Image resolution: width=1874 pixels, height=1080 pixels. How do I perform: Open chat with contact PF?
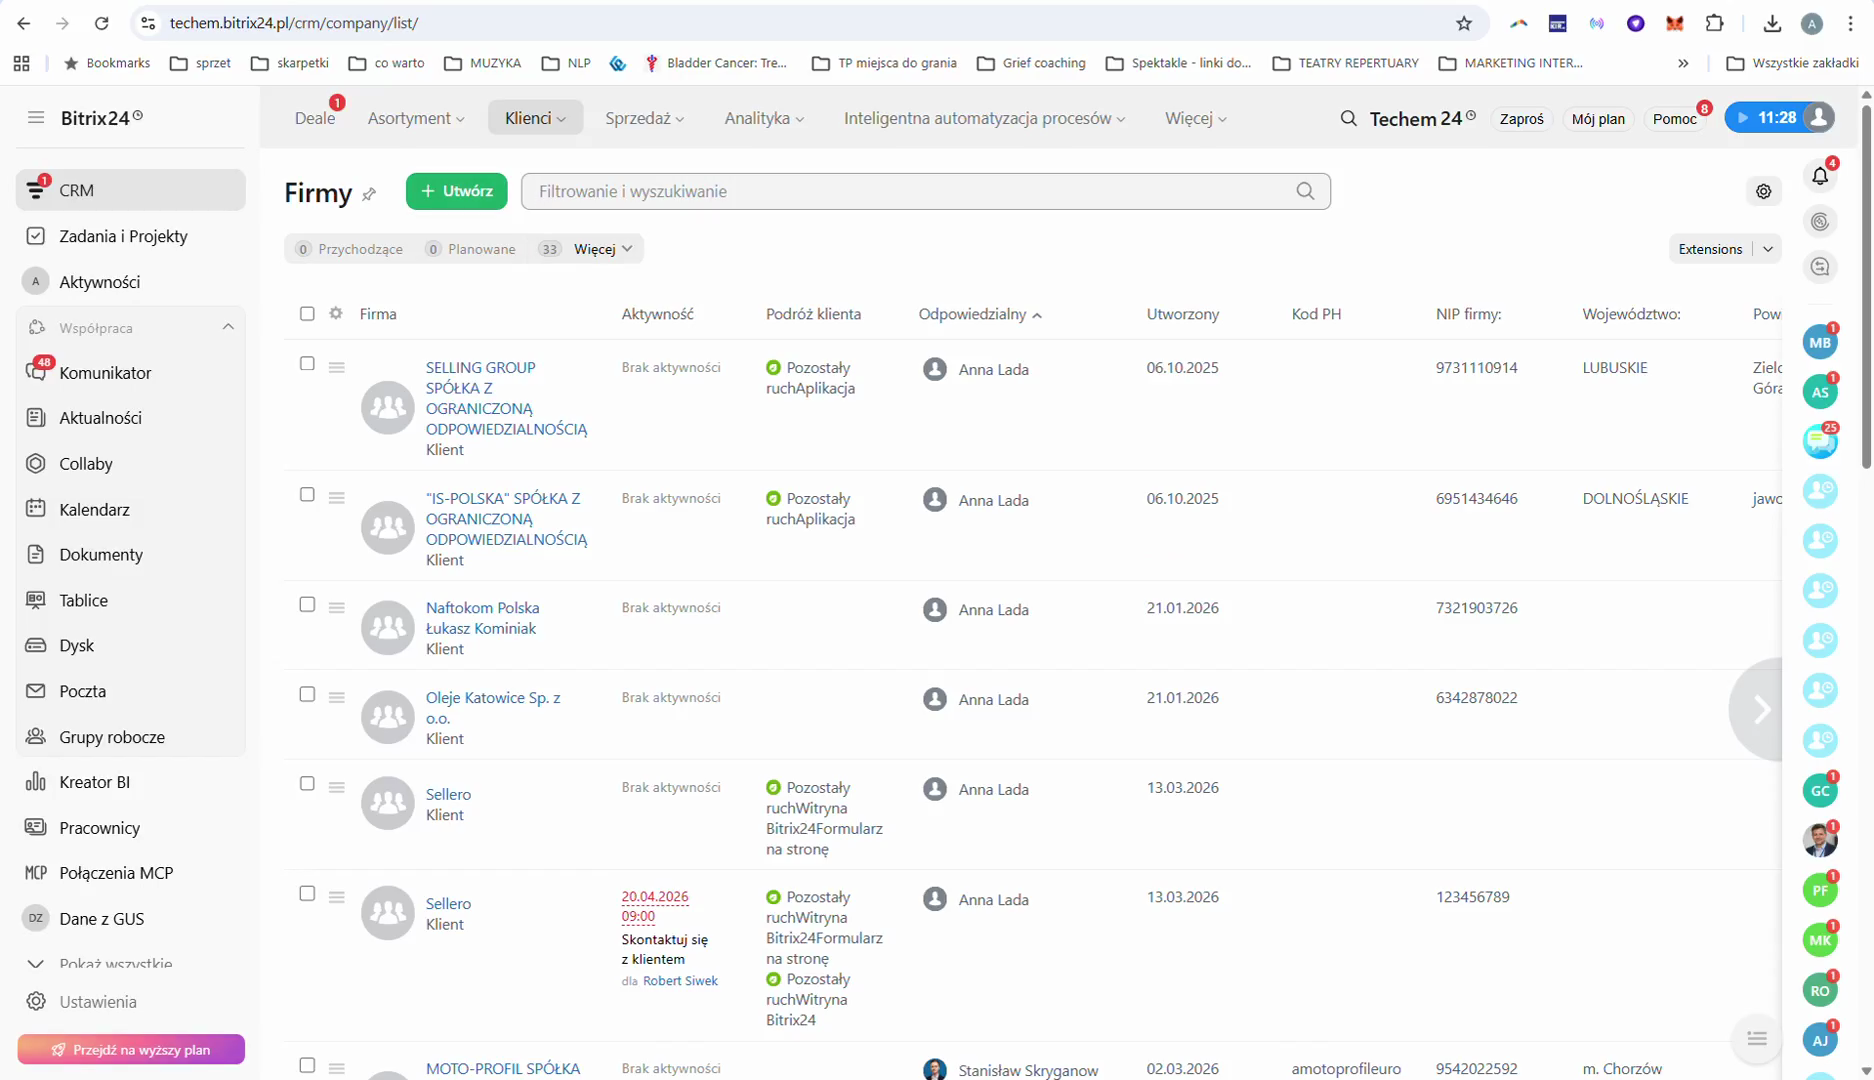(1820, 889)
